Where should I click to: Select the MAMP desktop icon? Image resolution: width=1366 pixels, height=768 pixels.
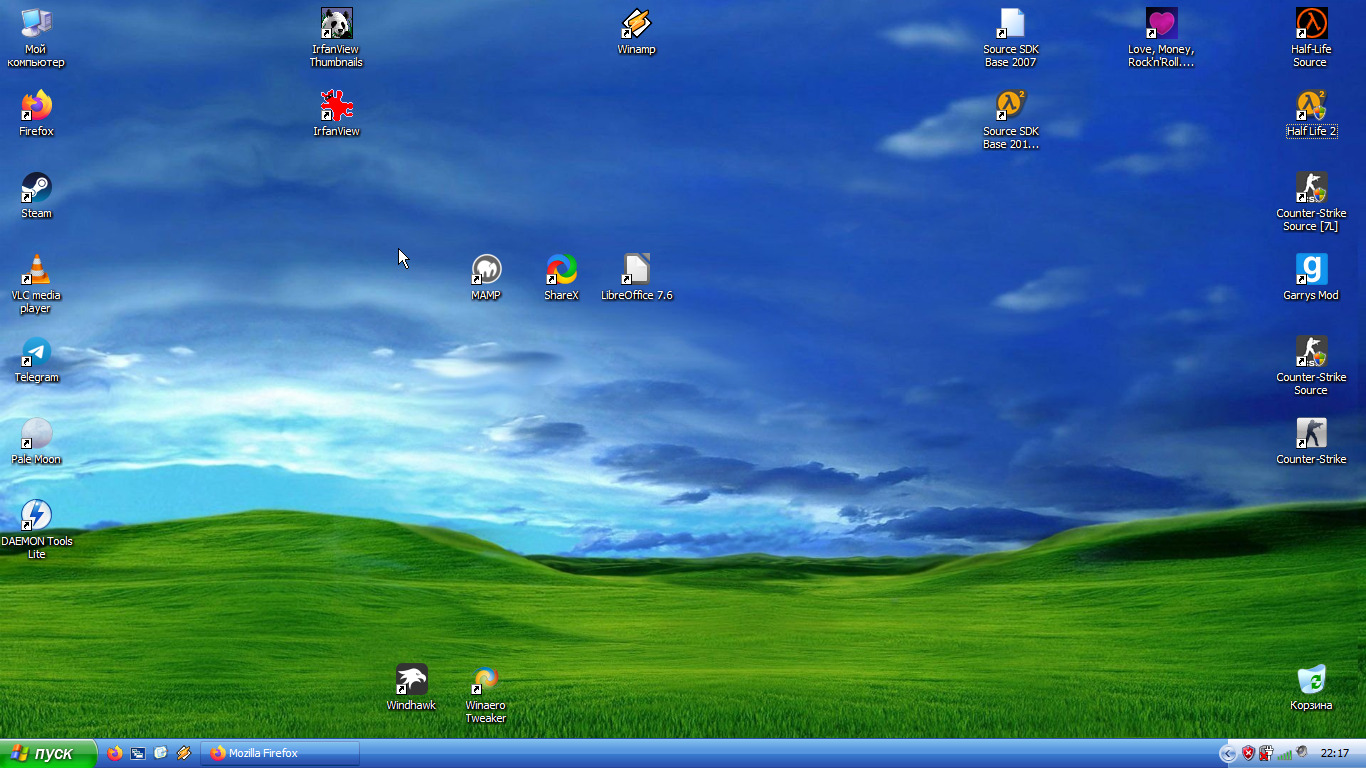click(x=486, y=270)
